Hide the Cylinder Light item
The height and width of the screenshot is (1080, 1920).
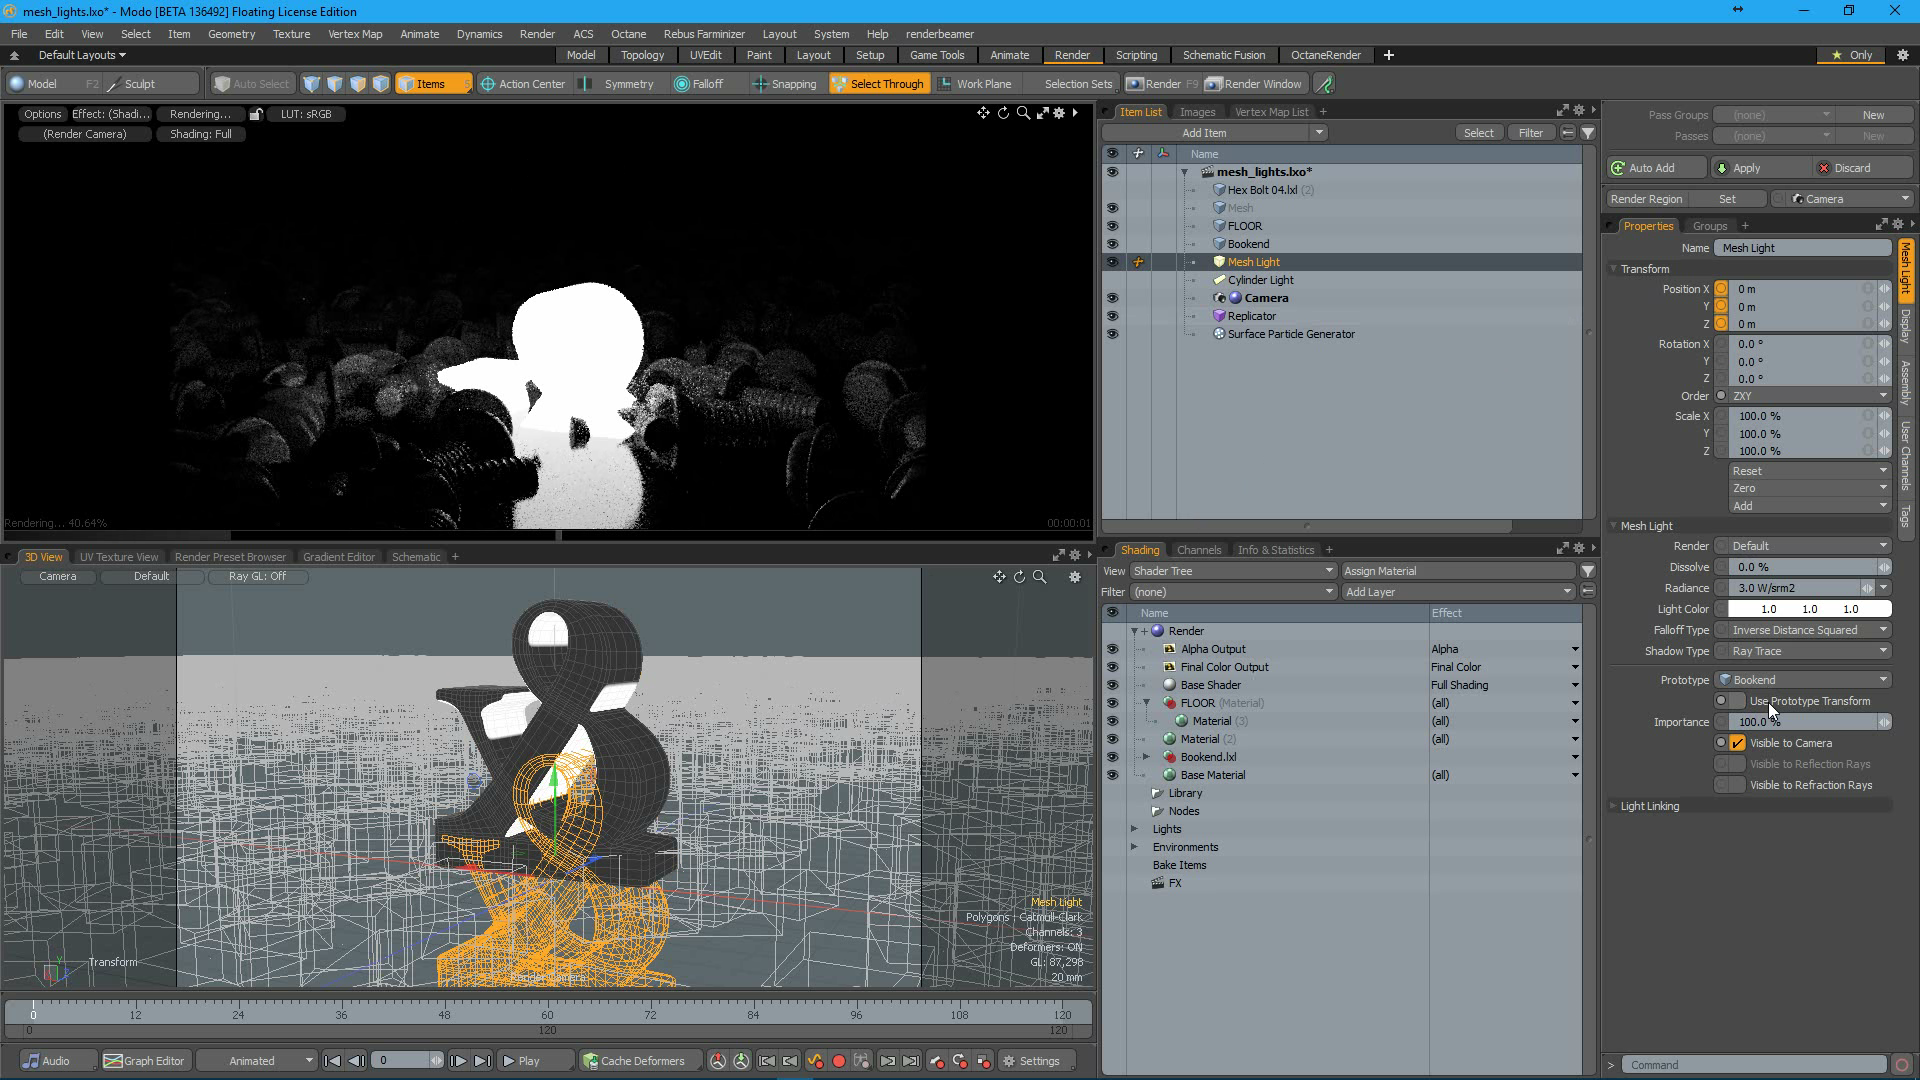pos(1113,280)
